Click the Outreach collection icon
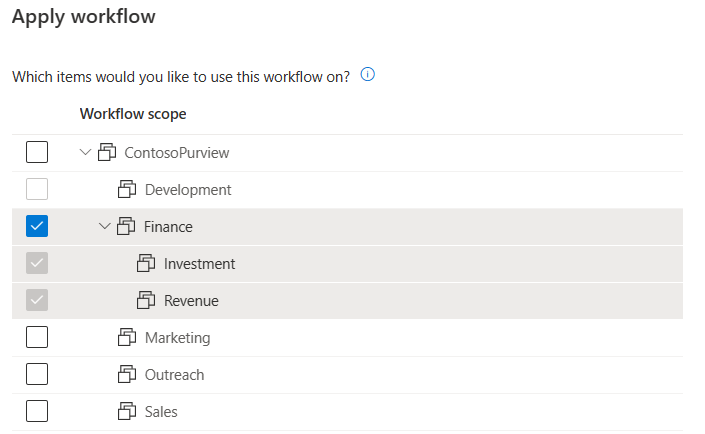The width and height of the screenshot is (705, 434). tap(127, 374)
